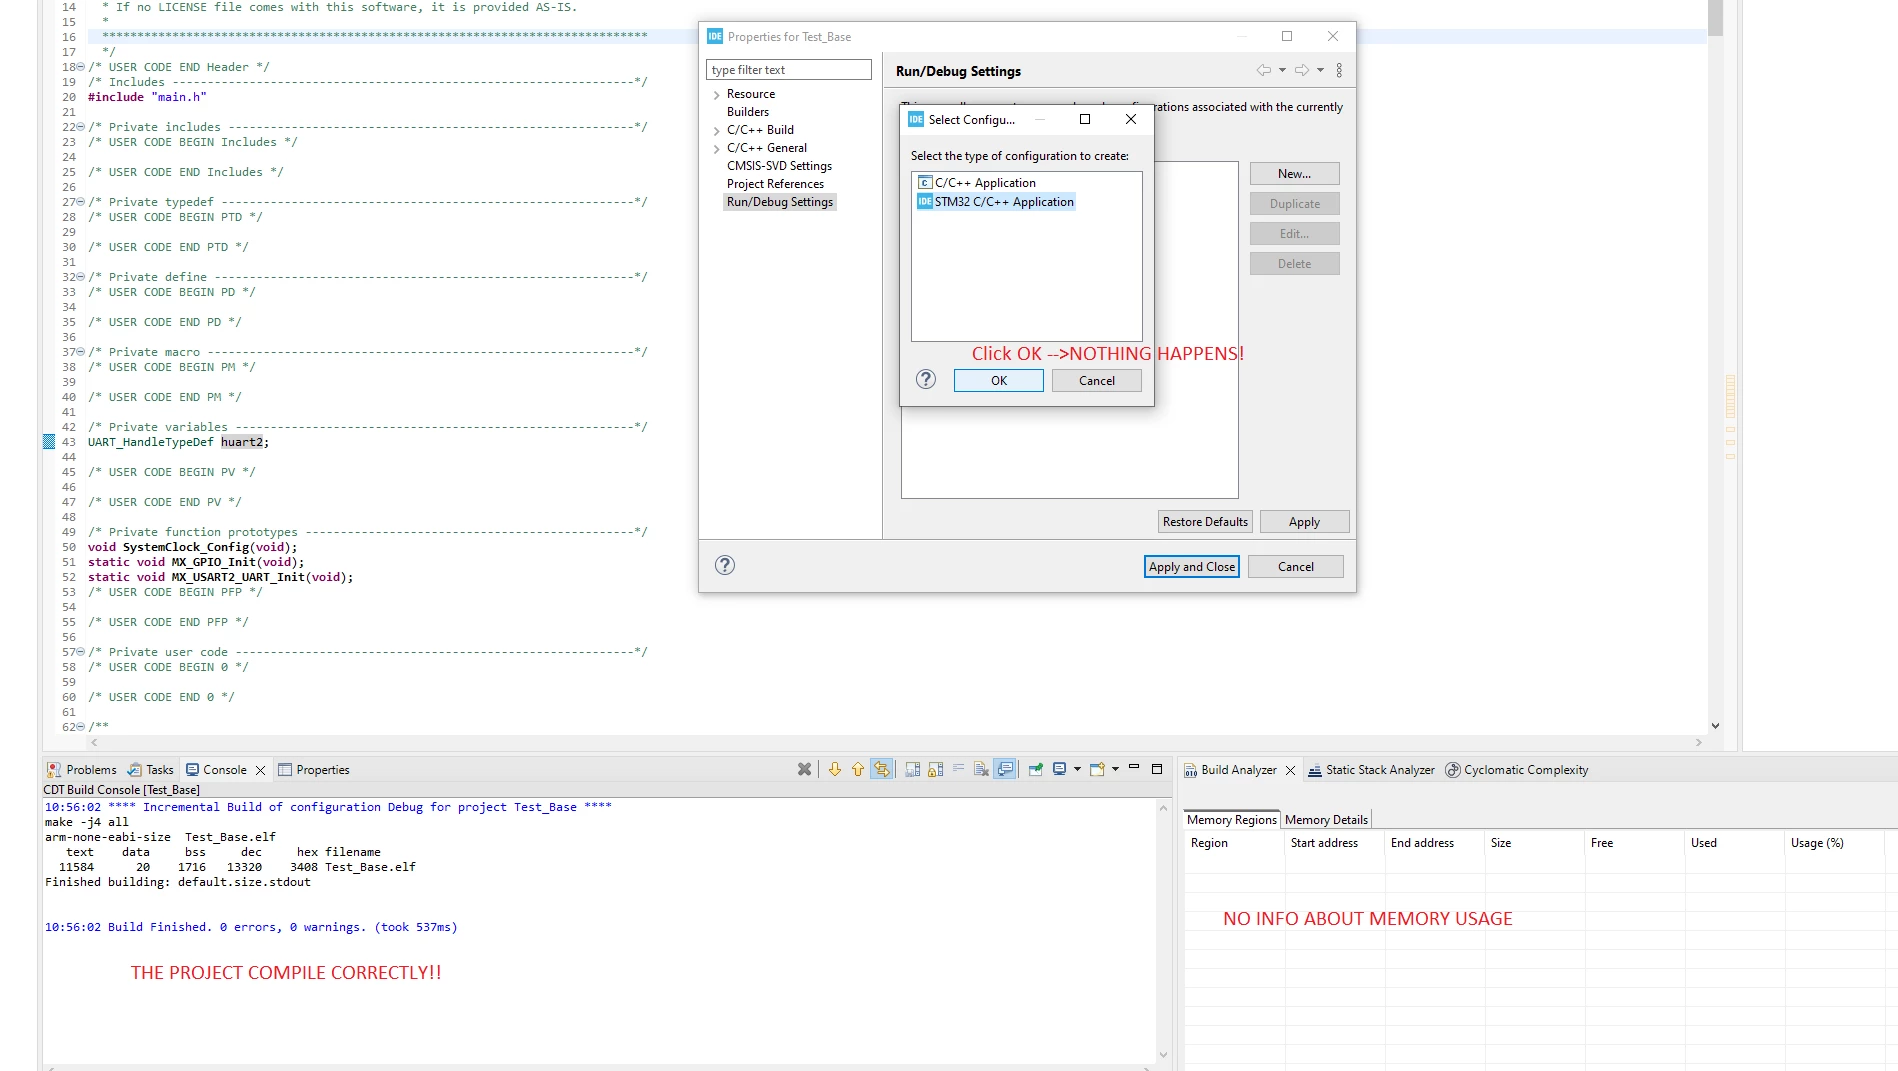Image resolution: width=1898 pixels, height=1071 pixels.
Task: Go to next error using yellow down arrow
Action: tap(835, 769)
